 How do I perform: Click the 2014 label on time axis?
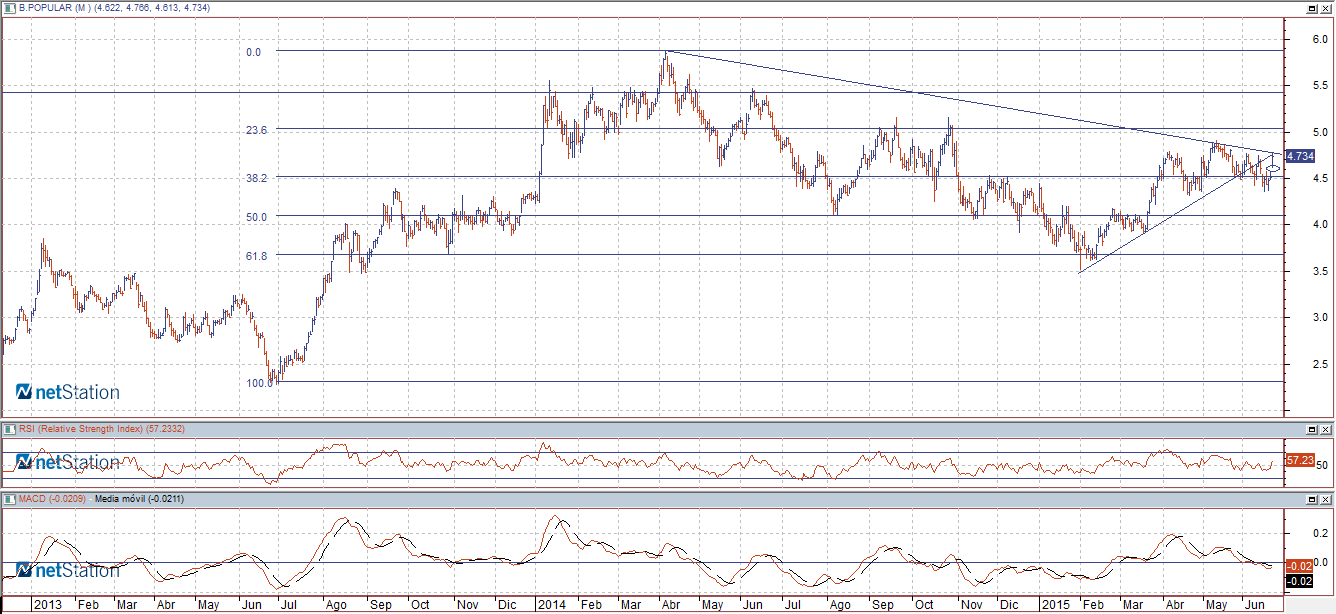coord(551,605)
